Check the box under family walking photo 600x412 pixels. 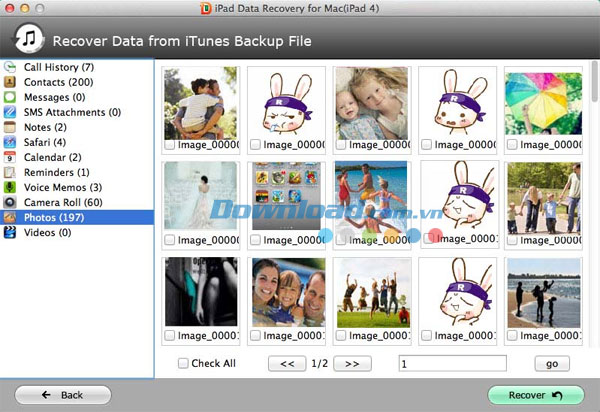512,240
